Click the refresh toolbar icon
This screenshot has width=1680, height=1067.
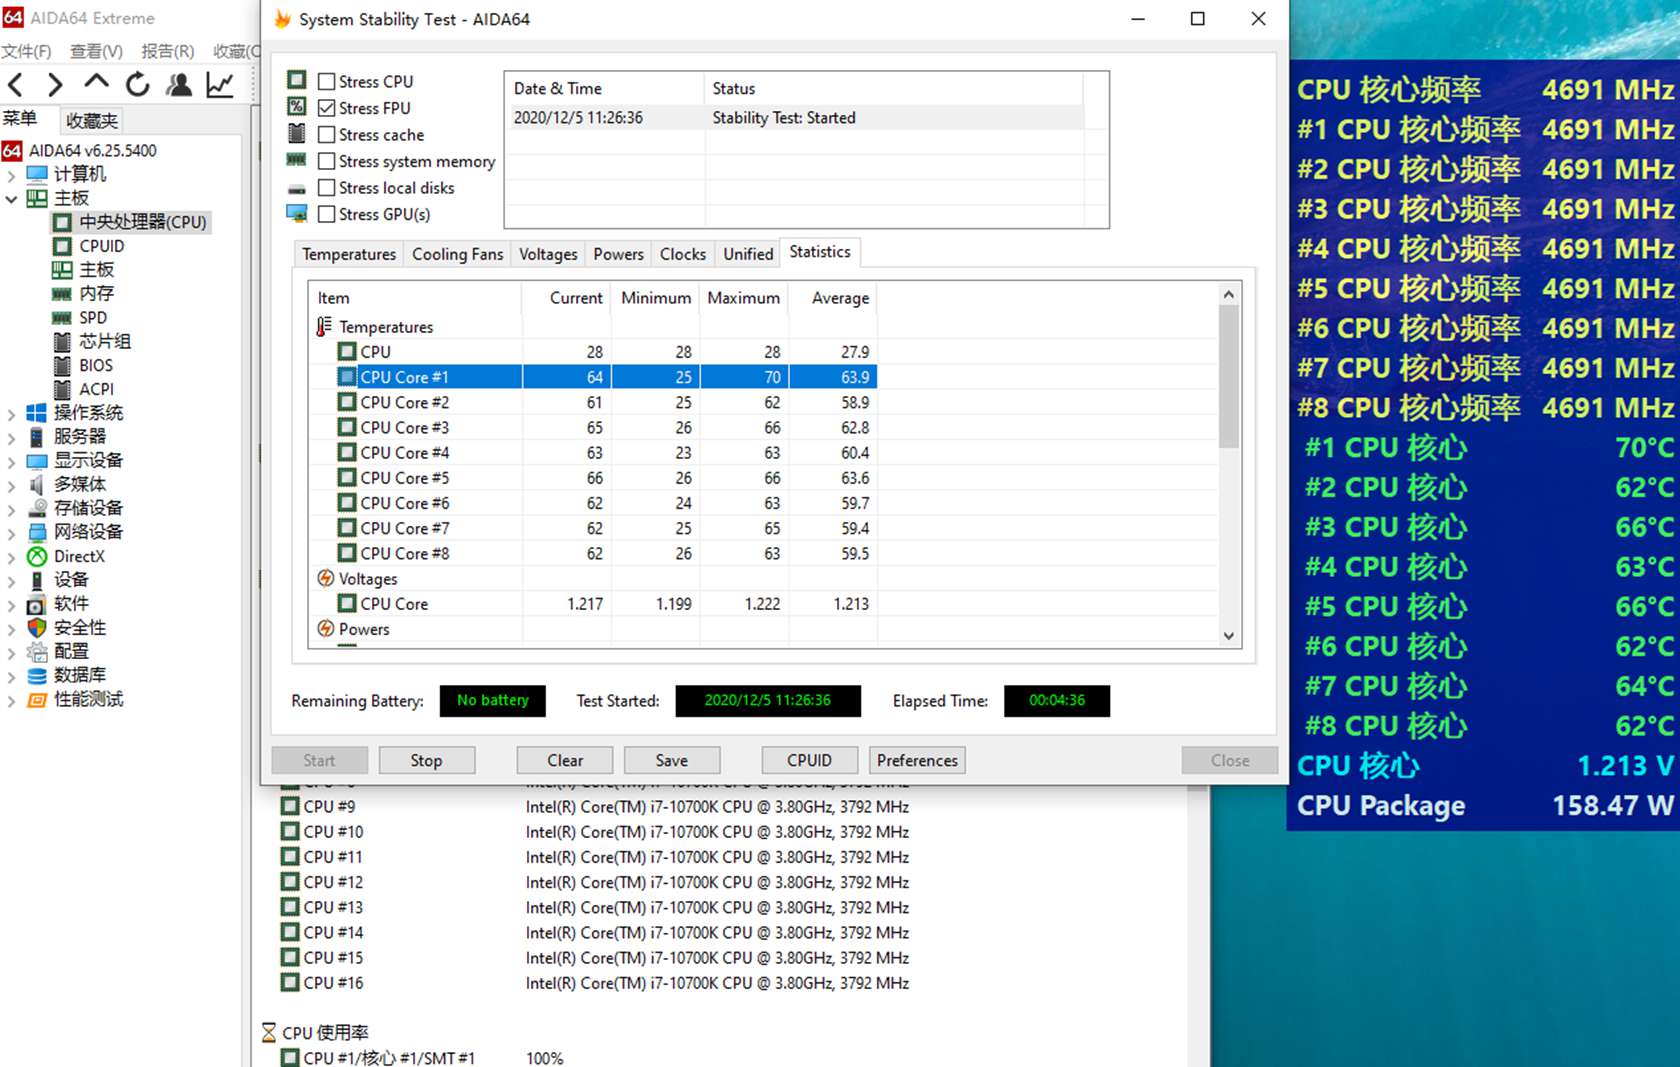coord(137,85)
